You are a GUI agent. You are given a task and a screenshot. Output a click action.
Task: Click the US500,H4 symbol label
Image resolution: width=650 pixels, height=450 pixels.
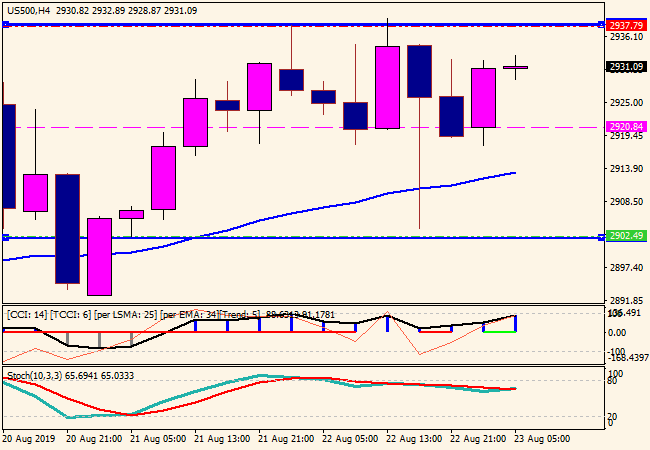point(28,9)
